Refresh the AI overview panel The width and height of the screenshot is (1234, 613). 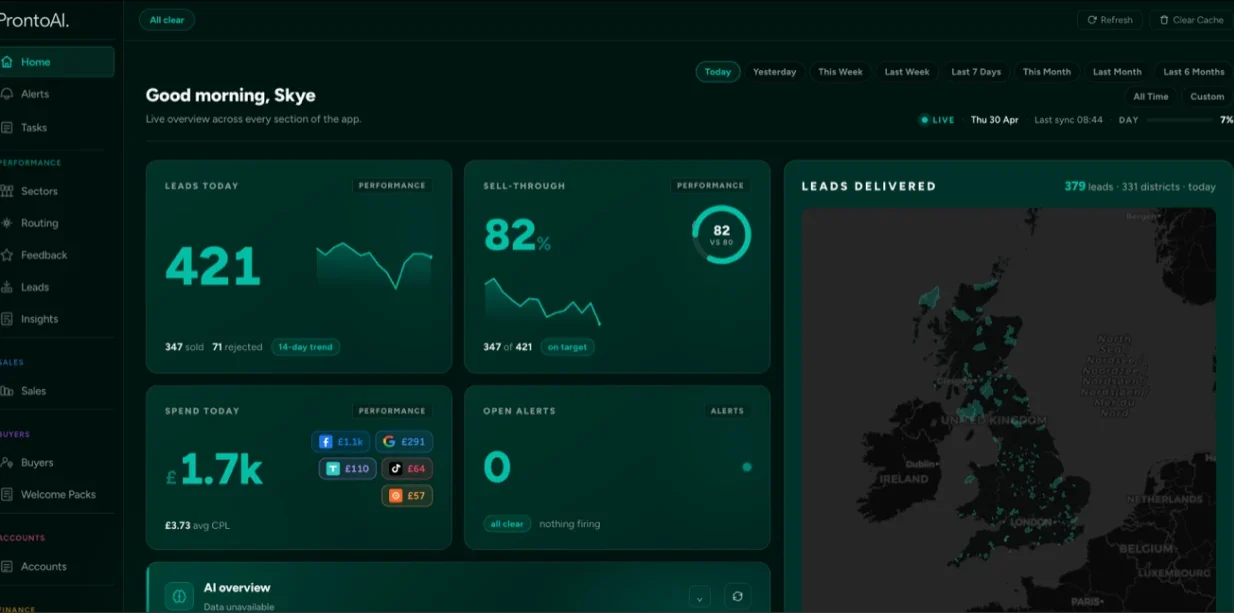tap(737, 596)
